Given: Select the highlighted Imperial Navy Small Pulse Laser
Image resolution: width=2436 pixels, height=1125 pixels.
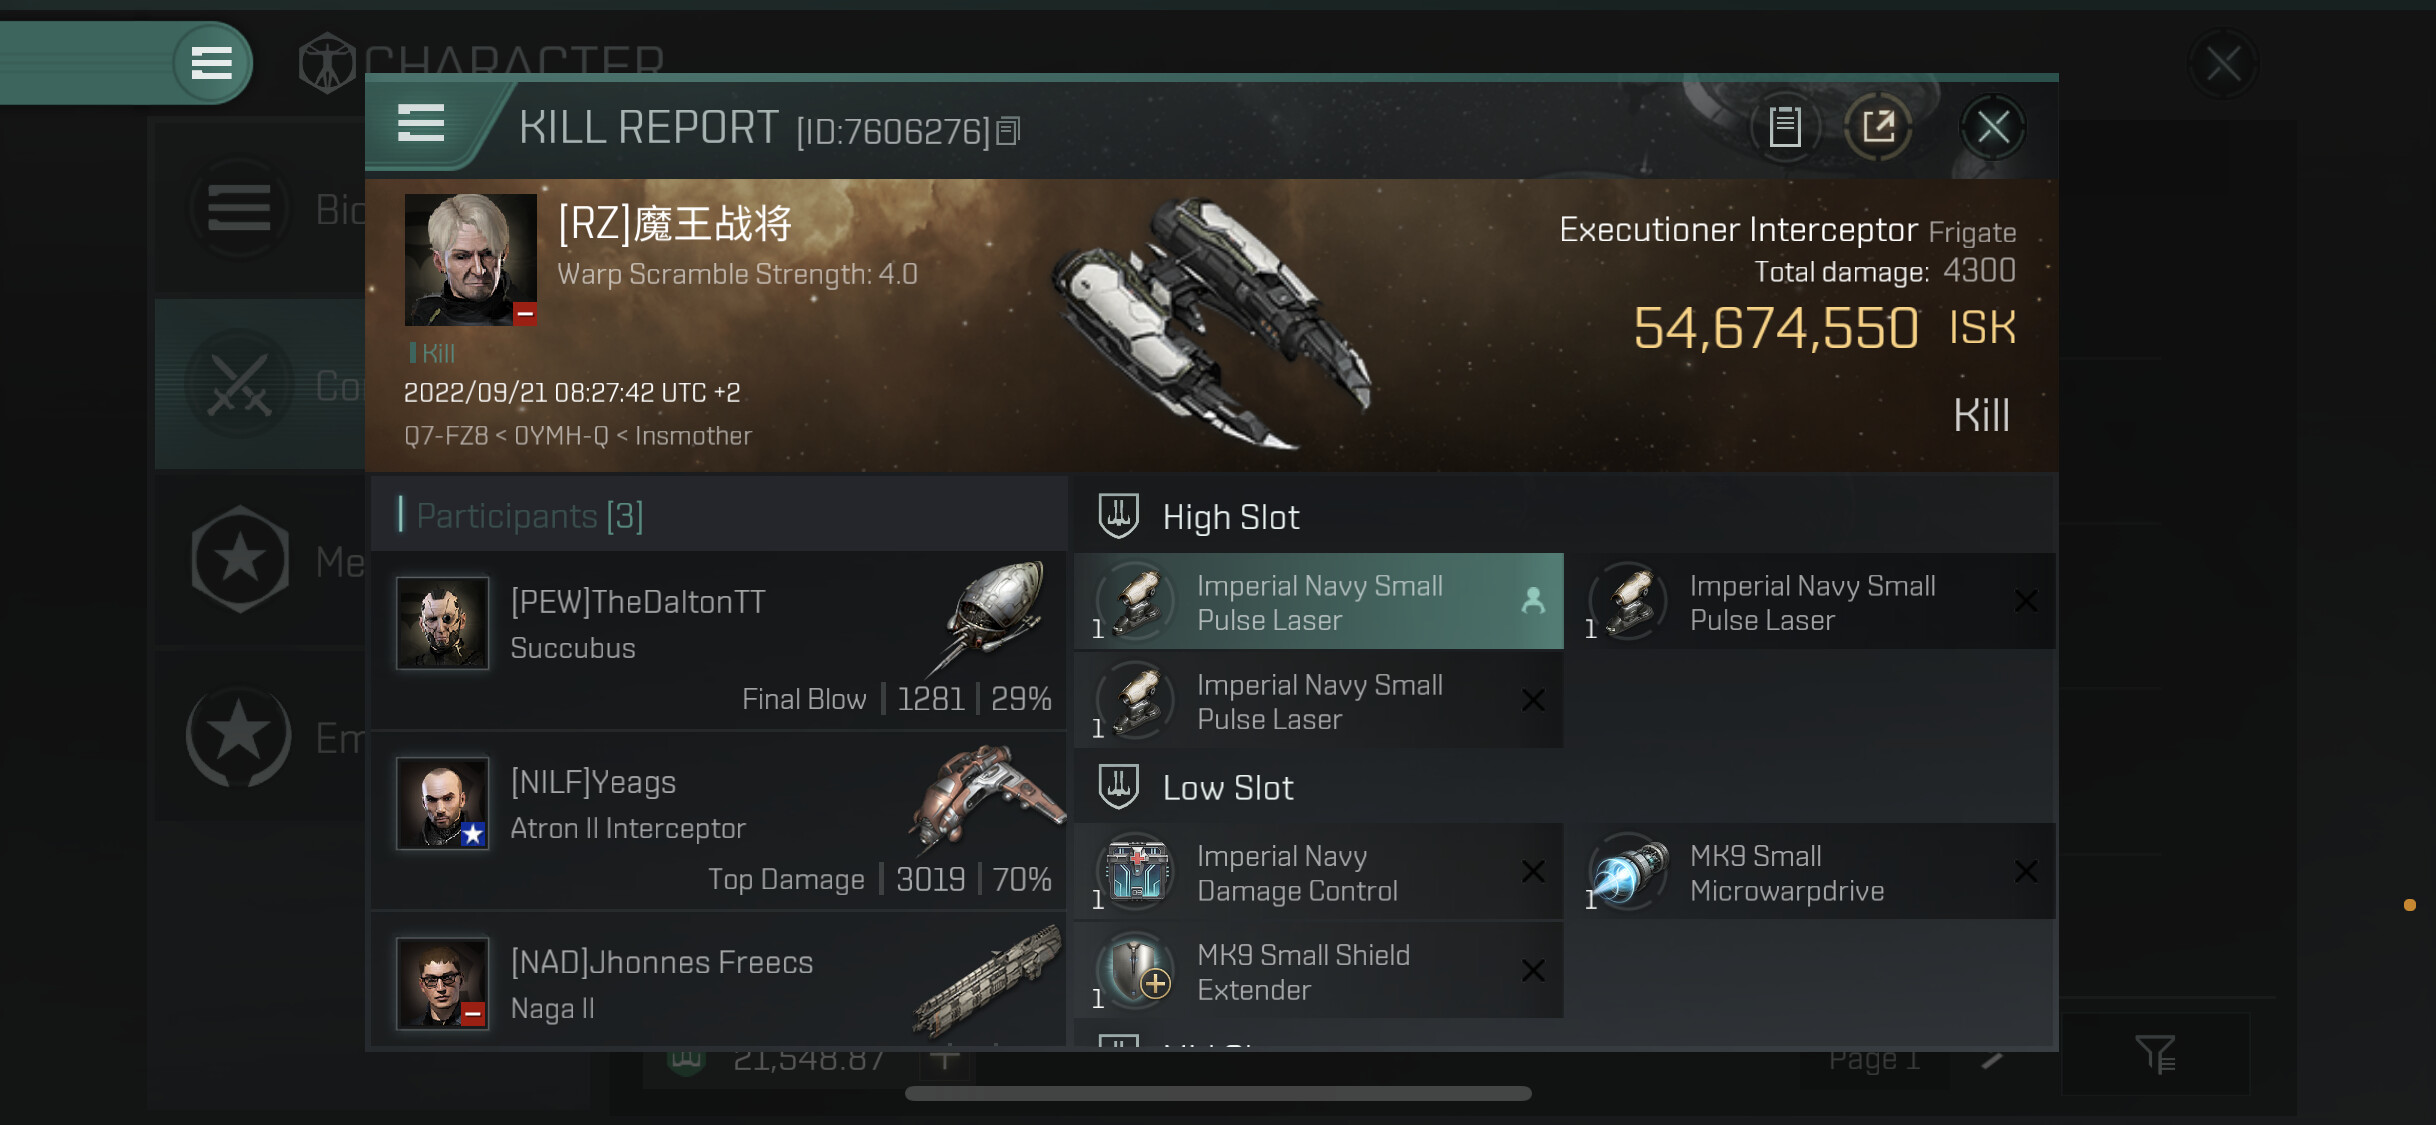Looking at the screenshot, I should coord(1318,602).
